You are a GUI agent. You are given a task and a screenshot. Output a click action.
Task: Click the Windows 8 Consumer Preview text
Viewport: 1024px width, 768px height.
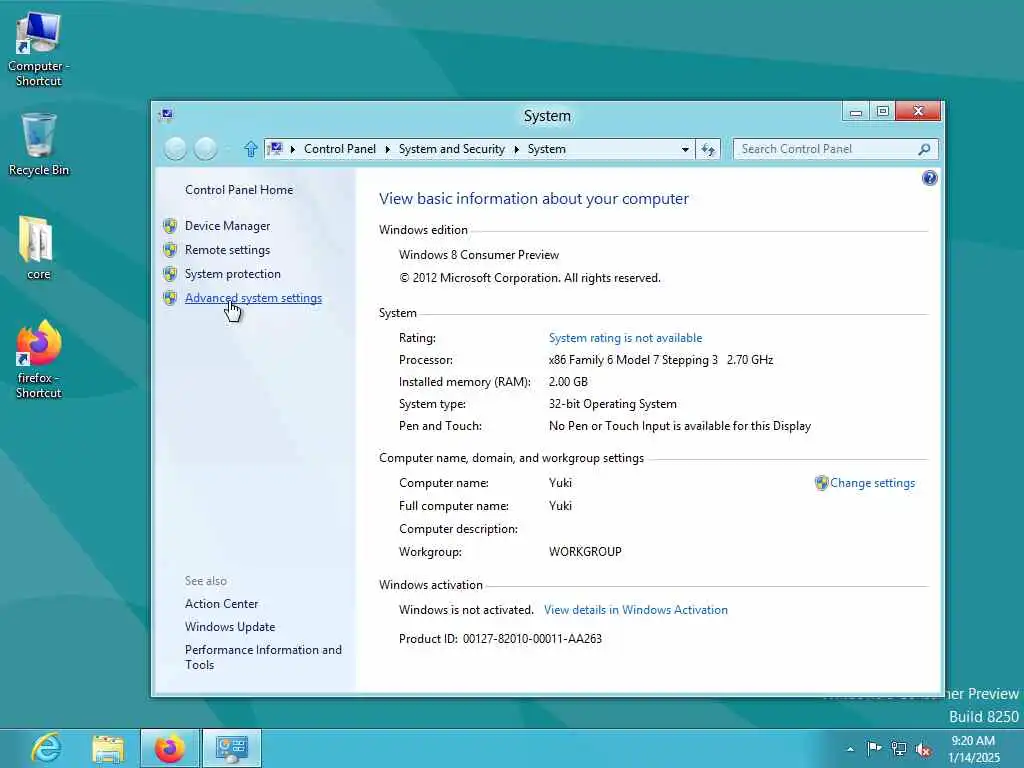click(x=479, y=255)
